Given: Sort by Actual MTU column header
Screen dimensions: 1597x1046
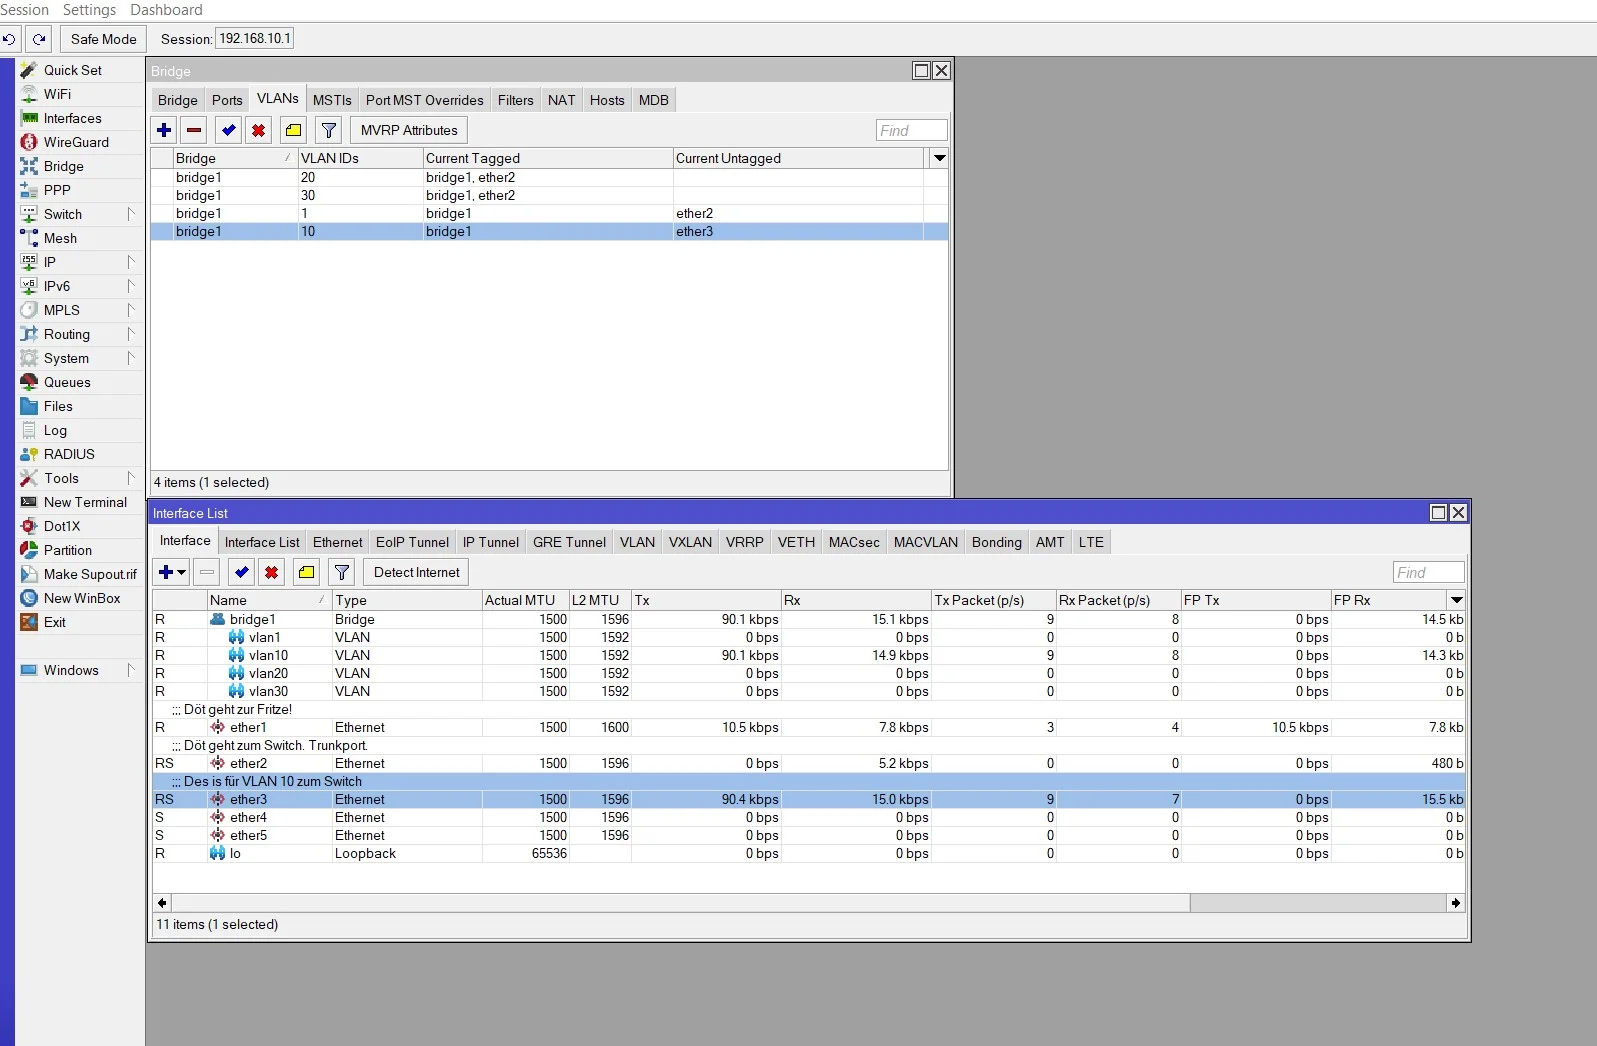Looking at the screenshot, I should (526, 600).
